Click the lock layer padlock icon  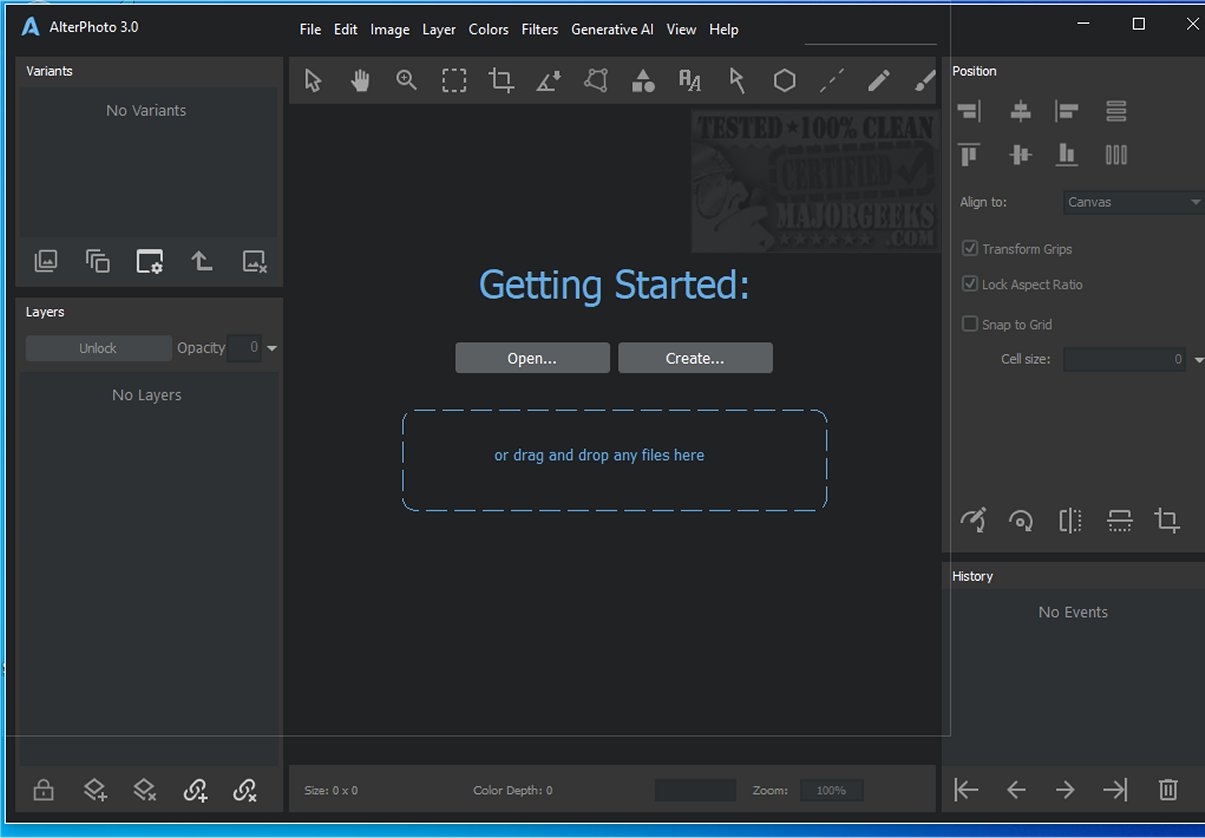click(43, 790)
